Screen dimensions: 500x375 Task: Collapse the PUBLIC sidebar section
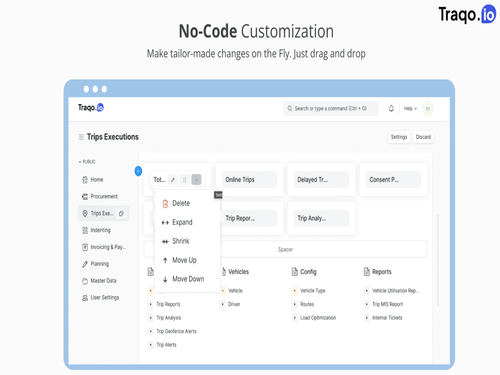click(87, 162)
